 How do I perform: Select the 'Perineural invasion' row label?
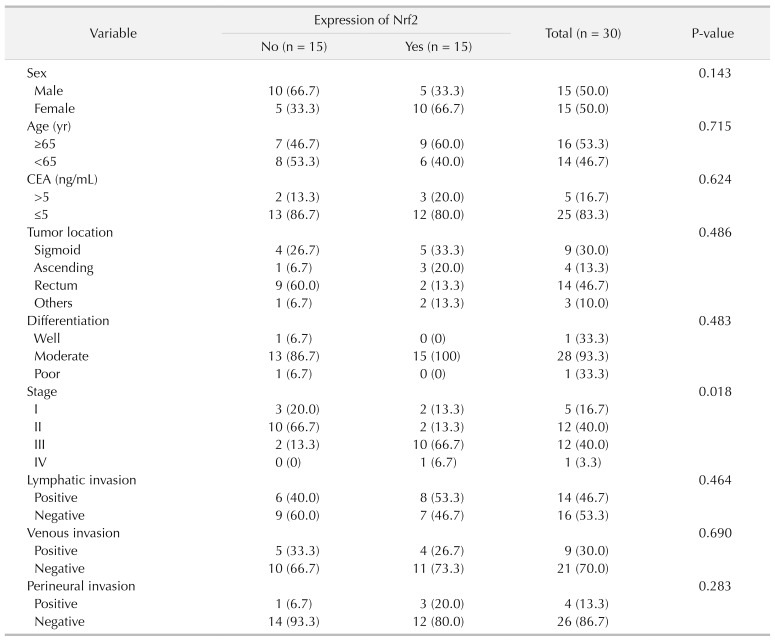tap(78, 584)
